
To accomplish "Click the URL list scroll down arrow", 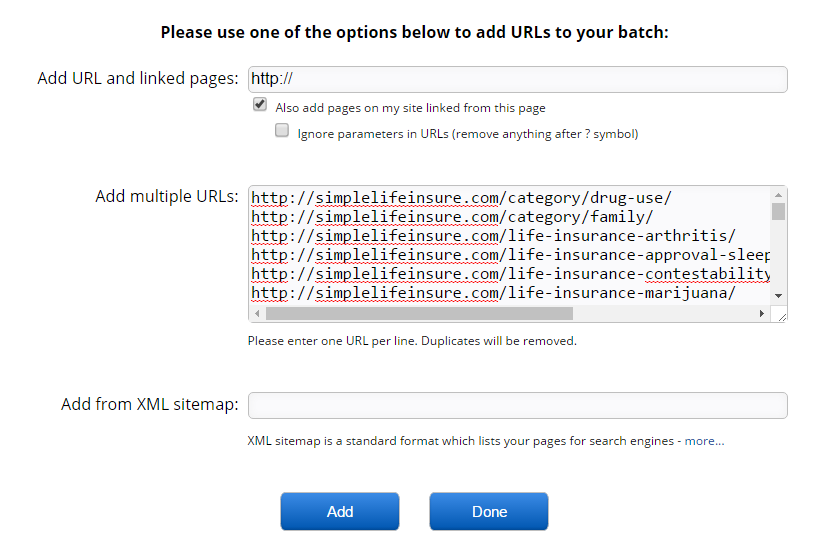I will point(778,297).
